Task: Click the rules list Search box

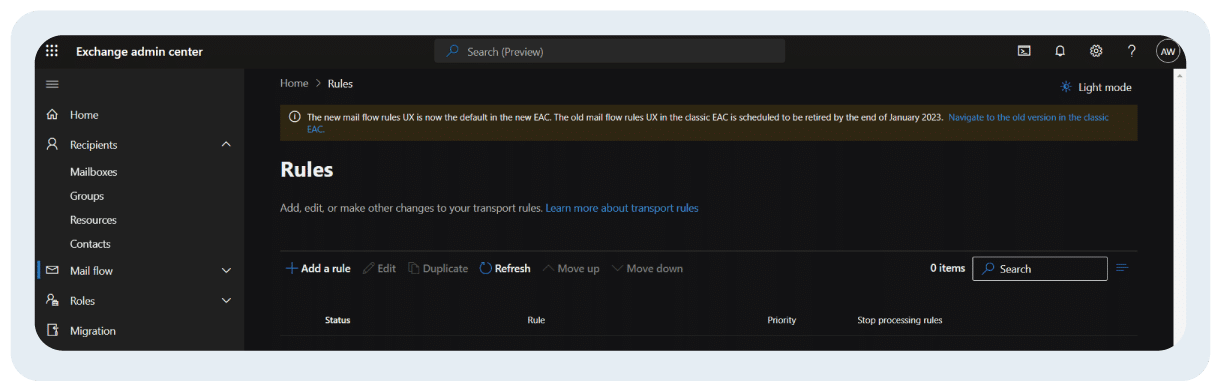Action: tap(1040, 268)
